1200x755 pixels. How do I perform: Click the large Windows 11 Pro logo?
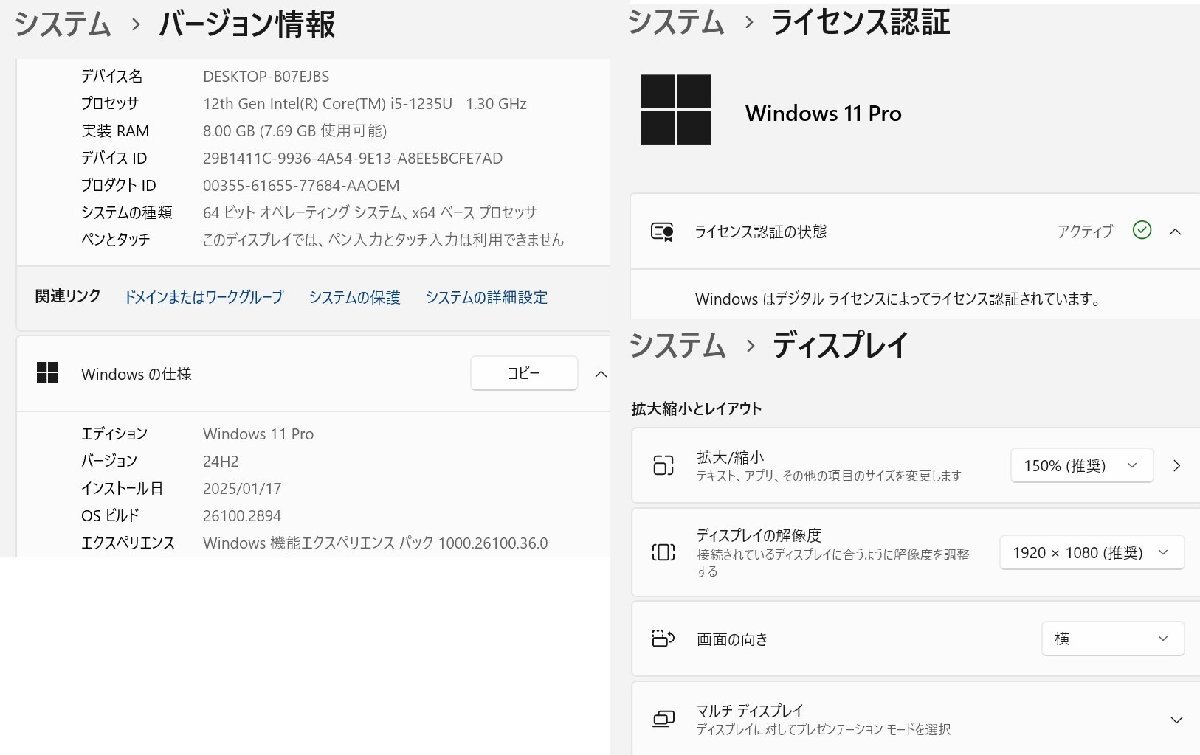(676, 109)
